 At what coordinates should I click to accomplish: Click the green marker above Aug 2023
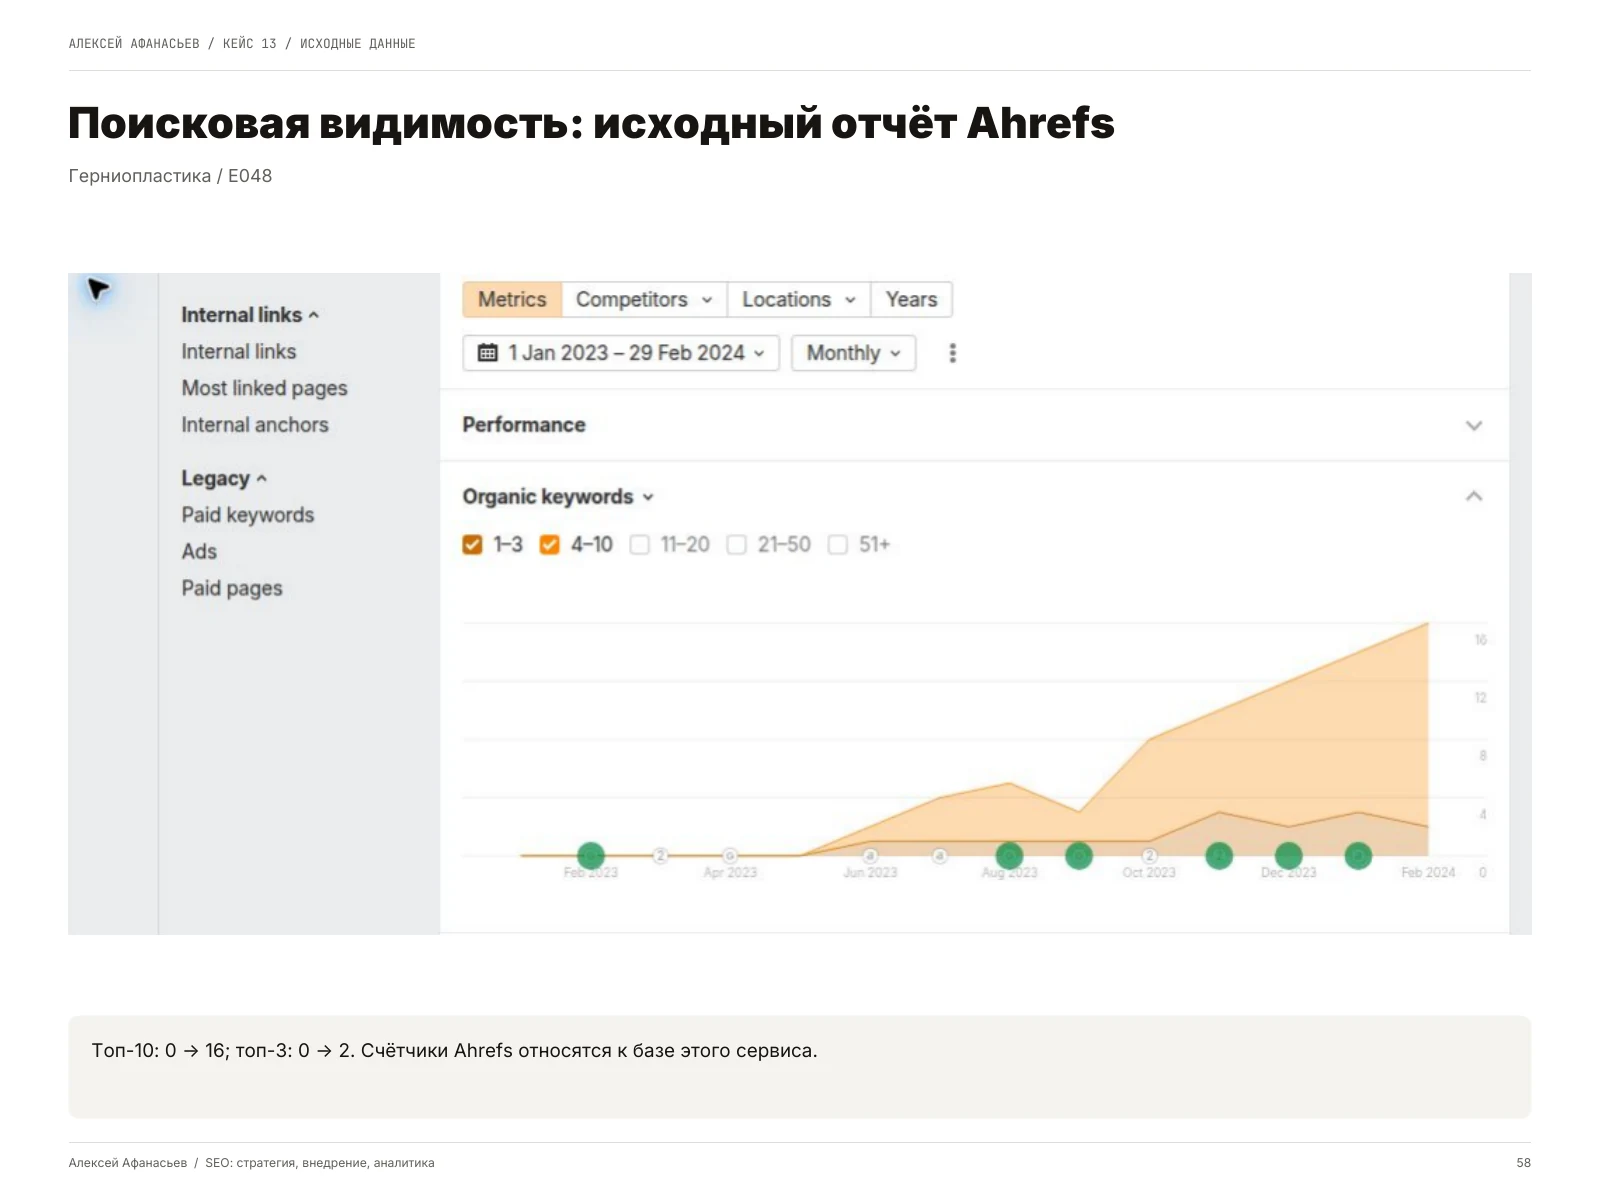(x=1009, y=856)
